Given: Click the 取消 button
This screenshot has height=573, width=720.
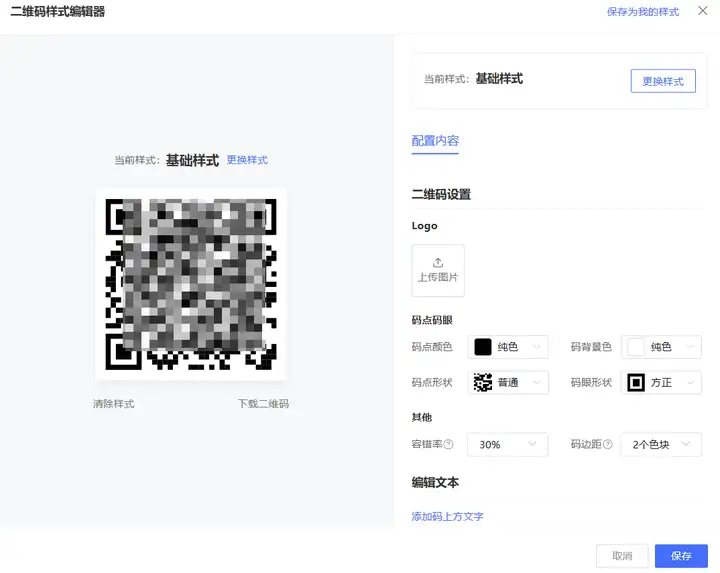Looking at the screenshot, I should pos(622,556).
